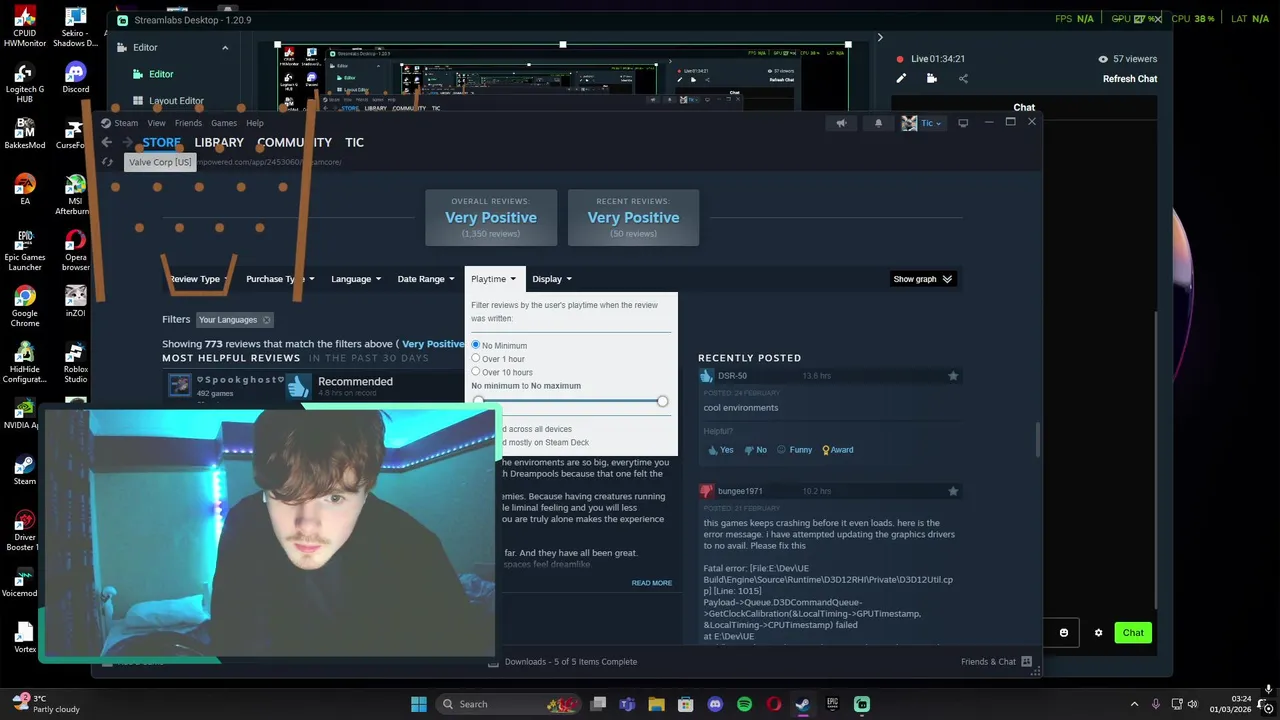Collapse the Playtime filter dropdown
The height and width of the screenshot is (720, 1280).
coord(494,279)
